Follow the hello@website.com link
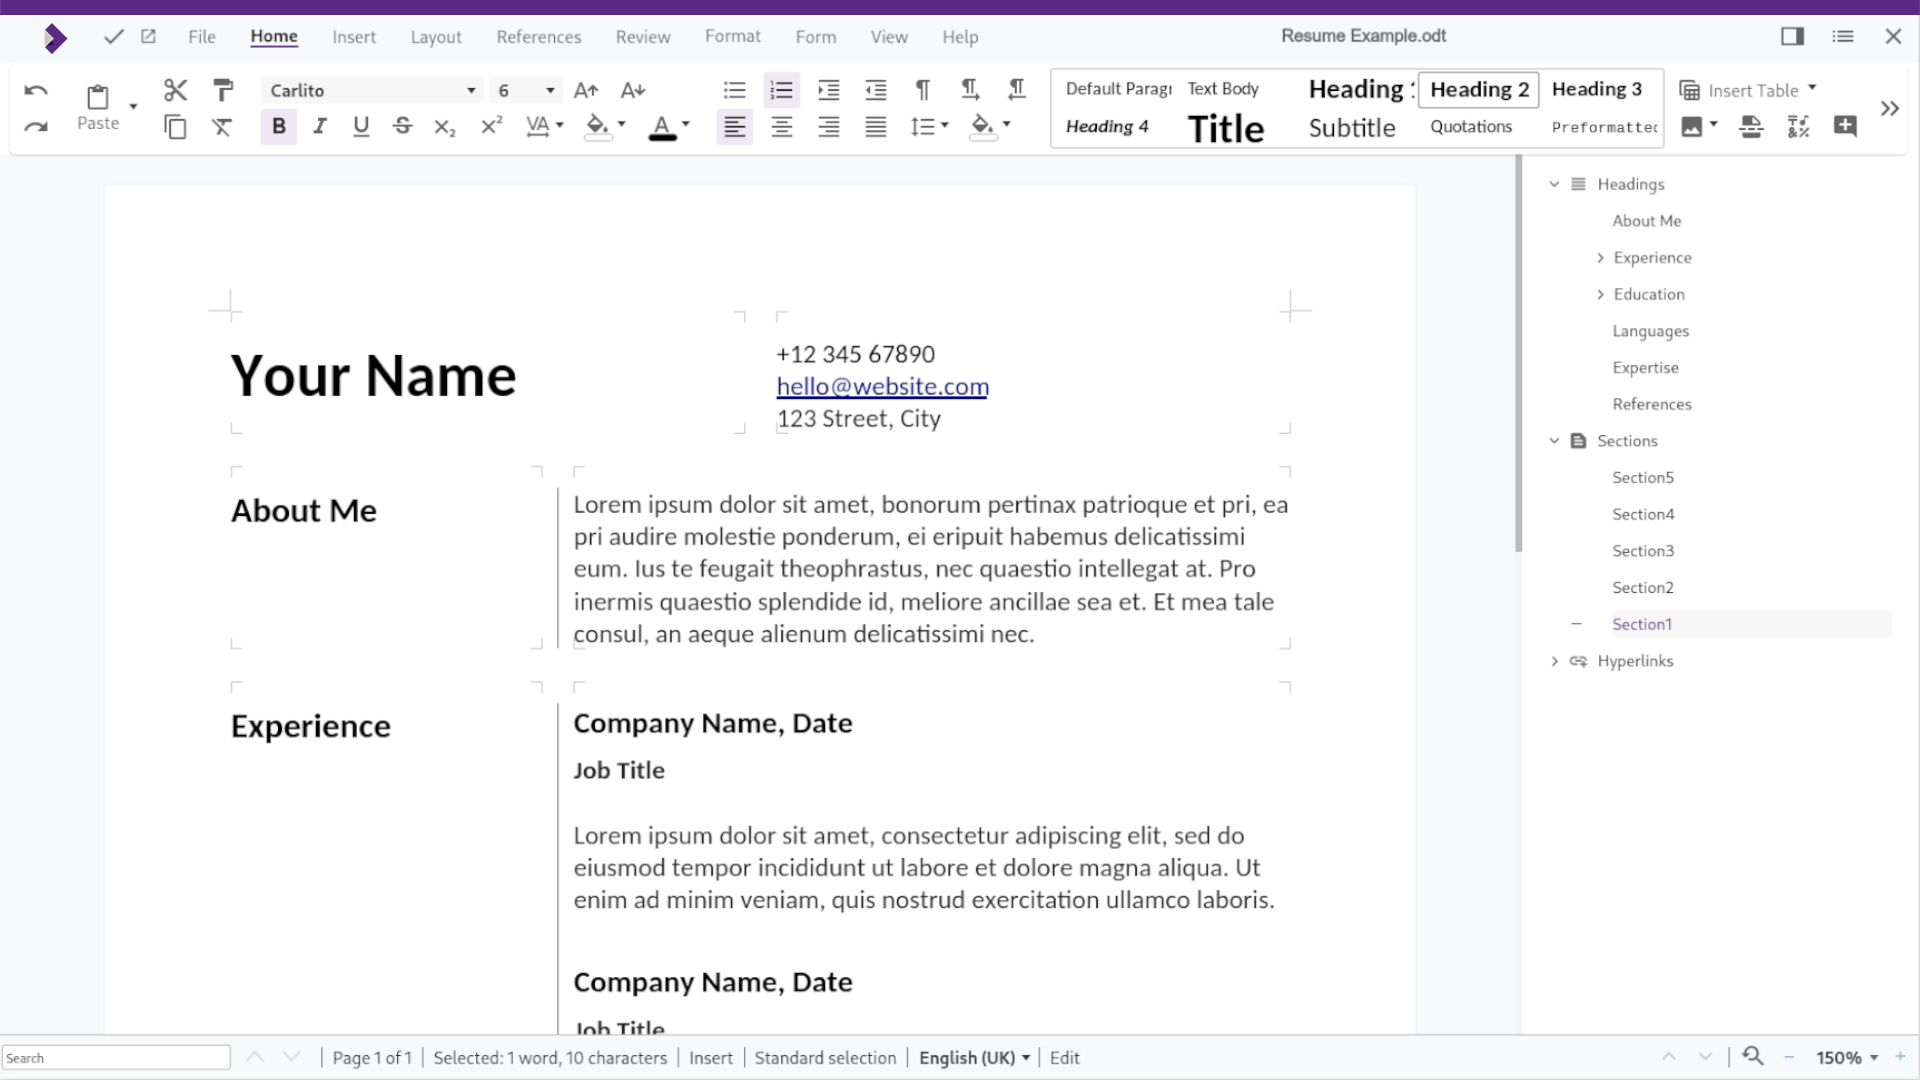This screenshot has width=1920, height=1080. click(882, 386)
